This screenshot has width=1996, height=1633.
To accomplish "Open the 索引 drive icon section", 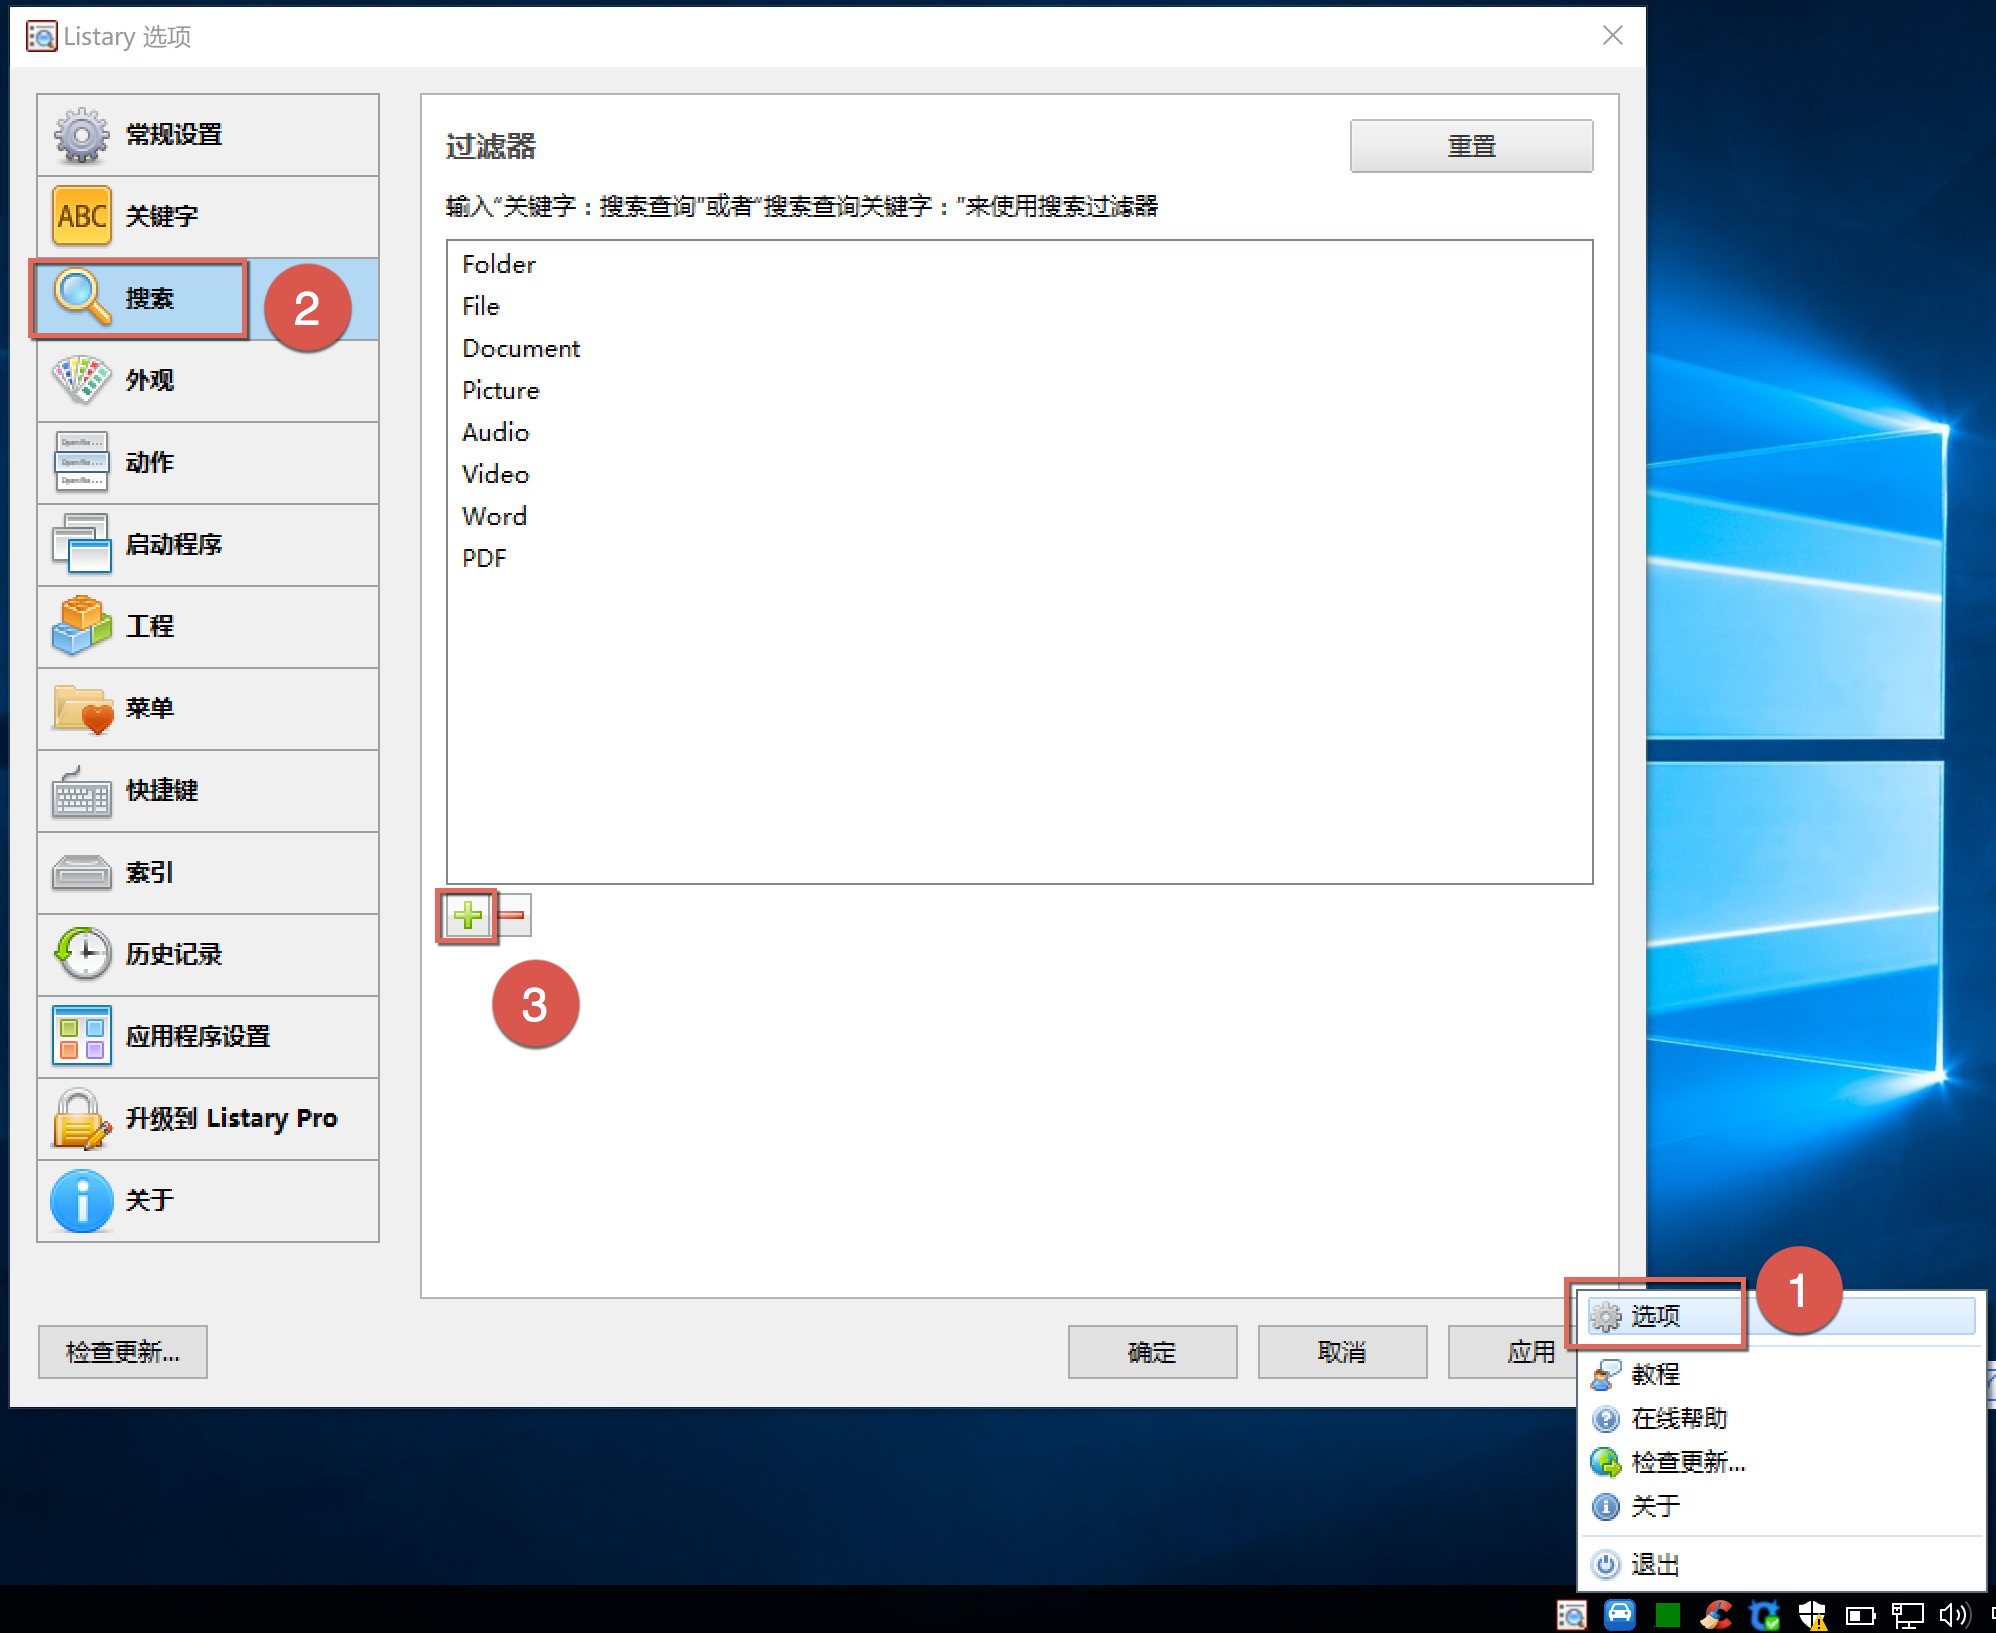I will [x=208, y=873].
